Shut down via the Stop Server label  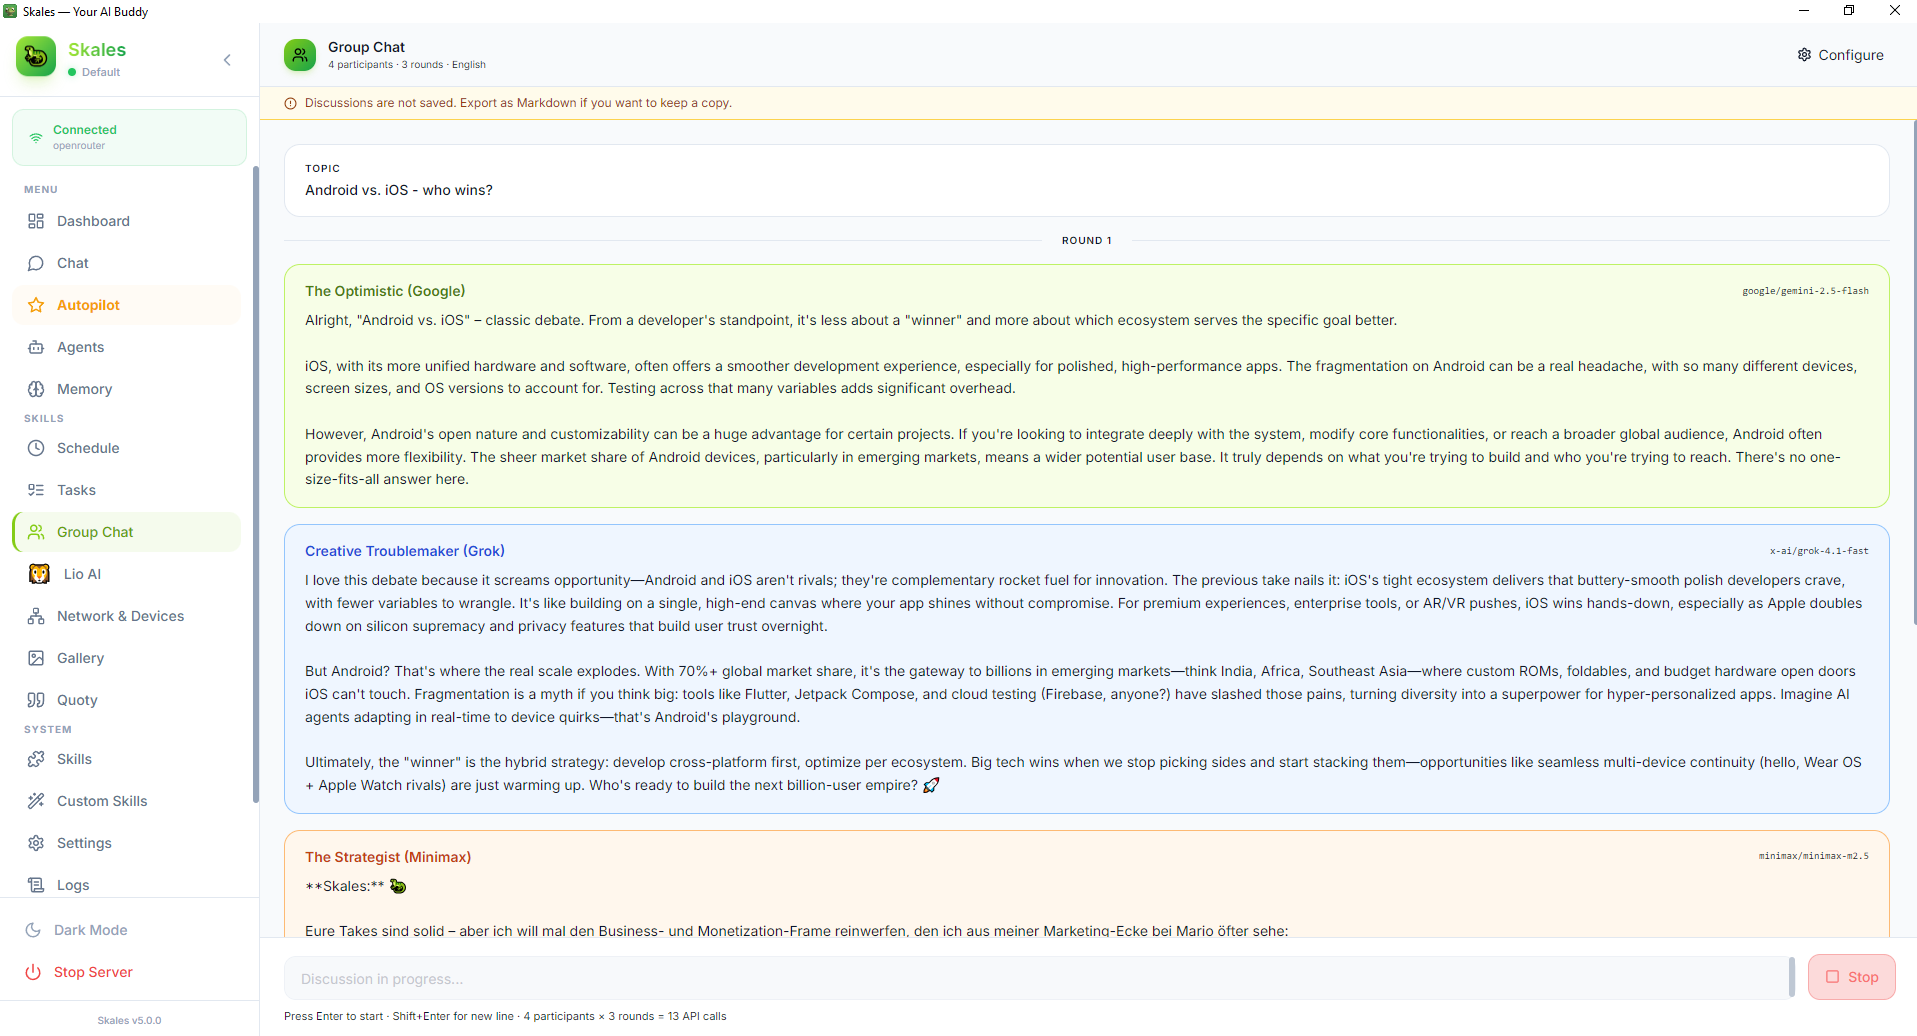pyautogui.click(x=93, y=972)
